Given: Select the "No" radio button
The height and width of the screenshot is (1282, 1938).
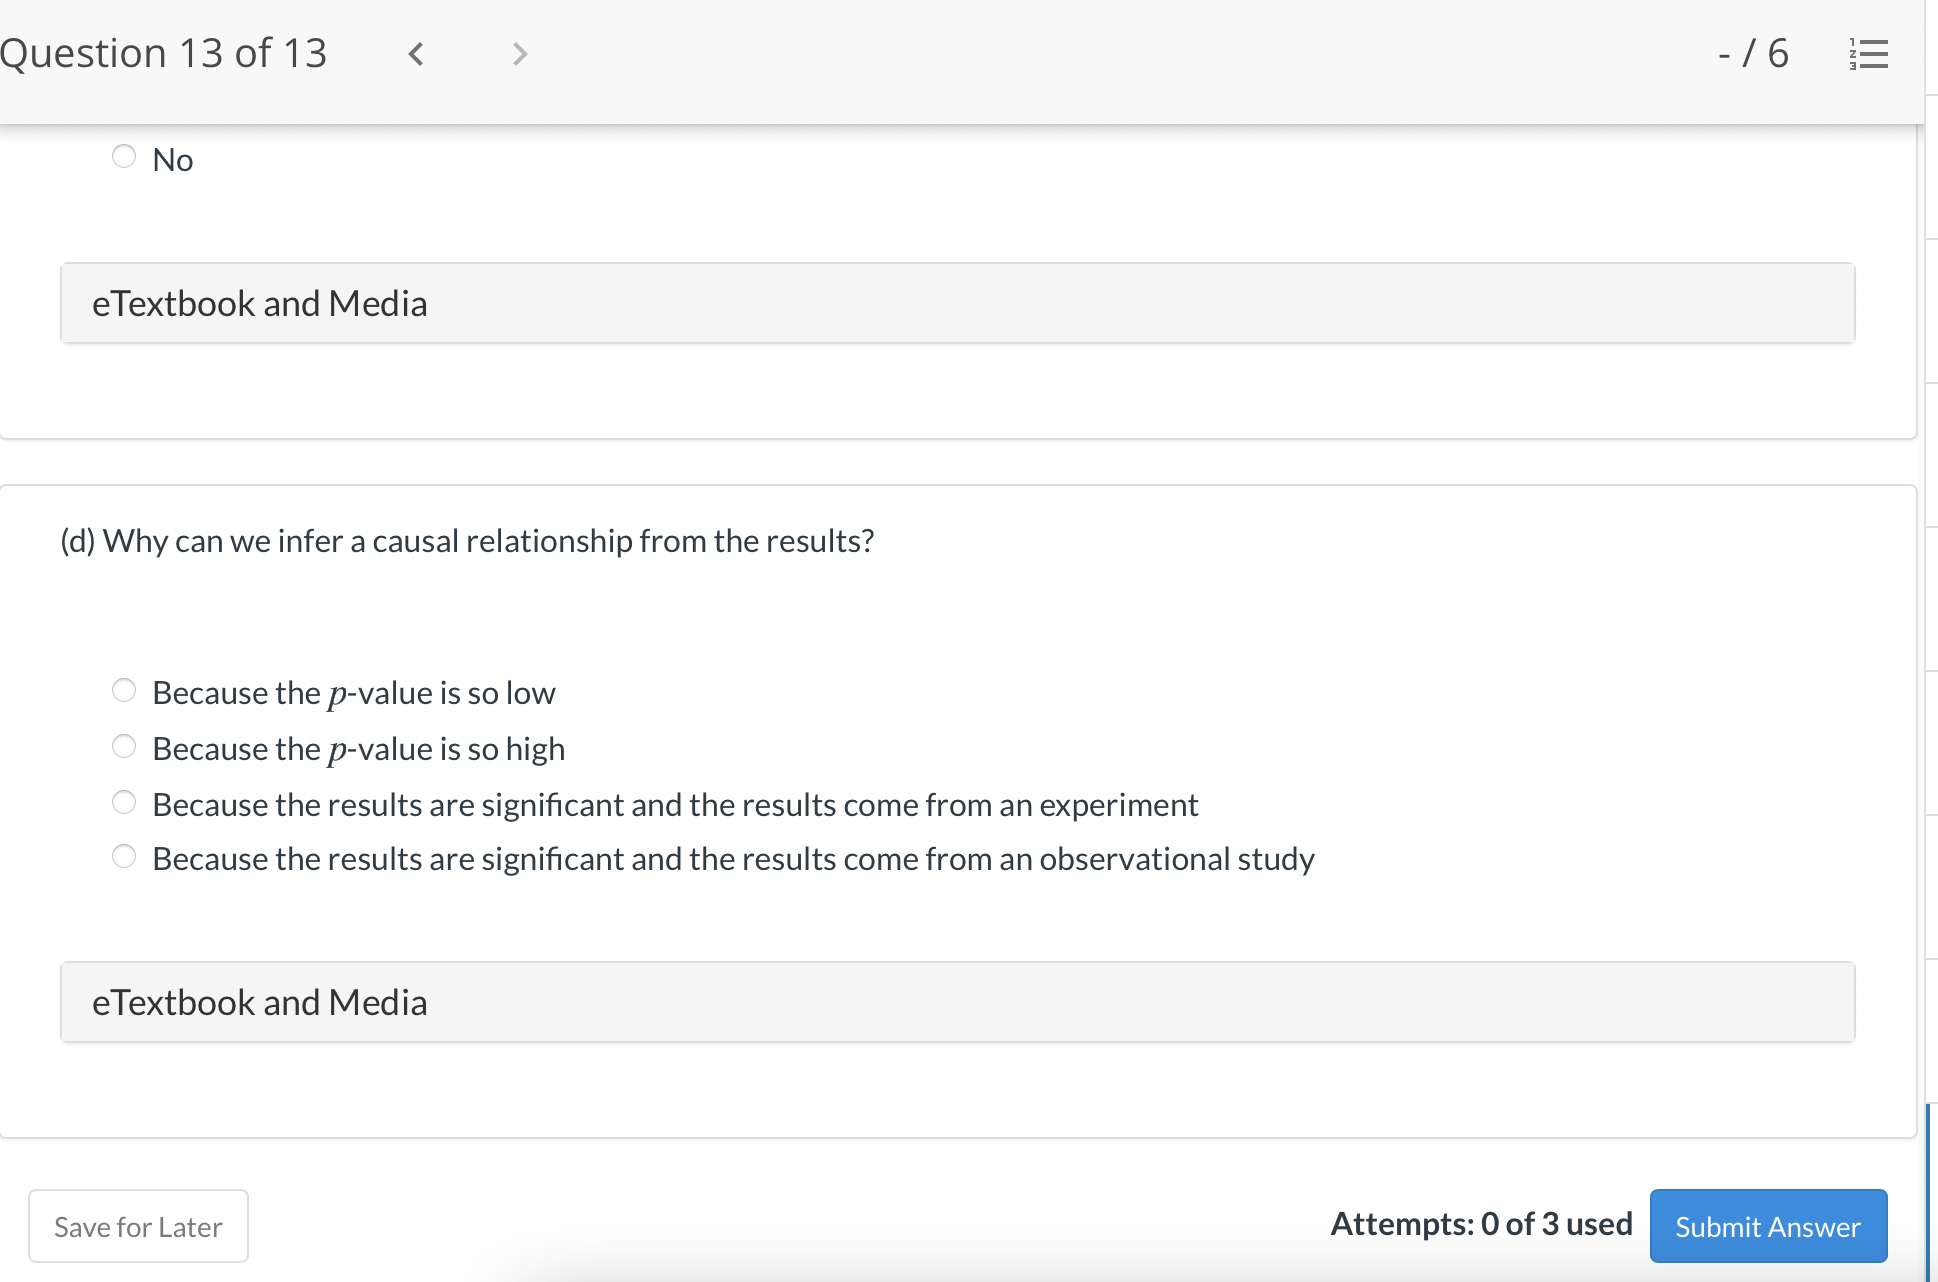Looking at the screenshot, I should [124, 157].
